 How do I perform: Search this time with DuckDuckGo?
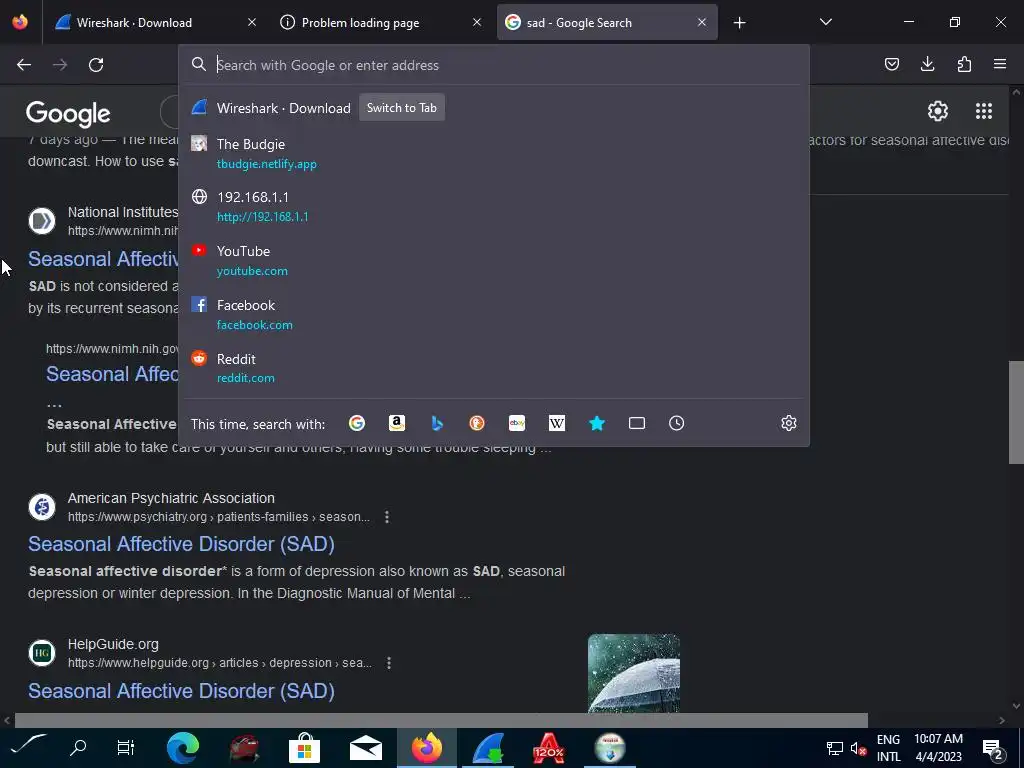477,423
